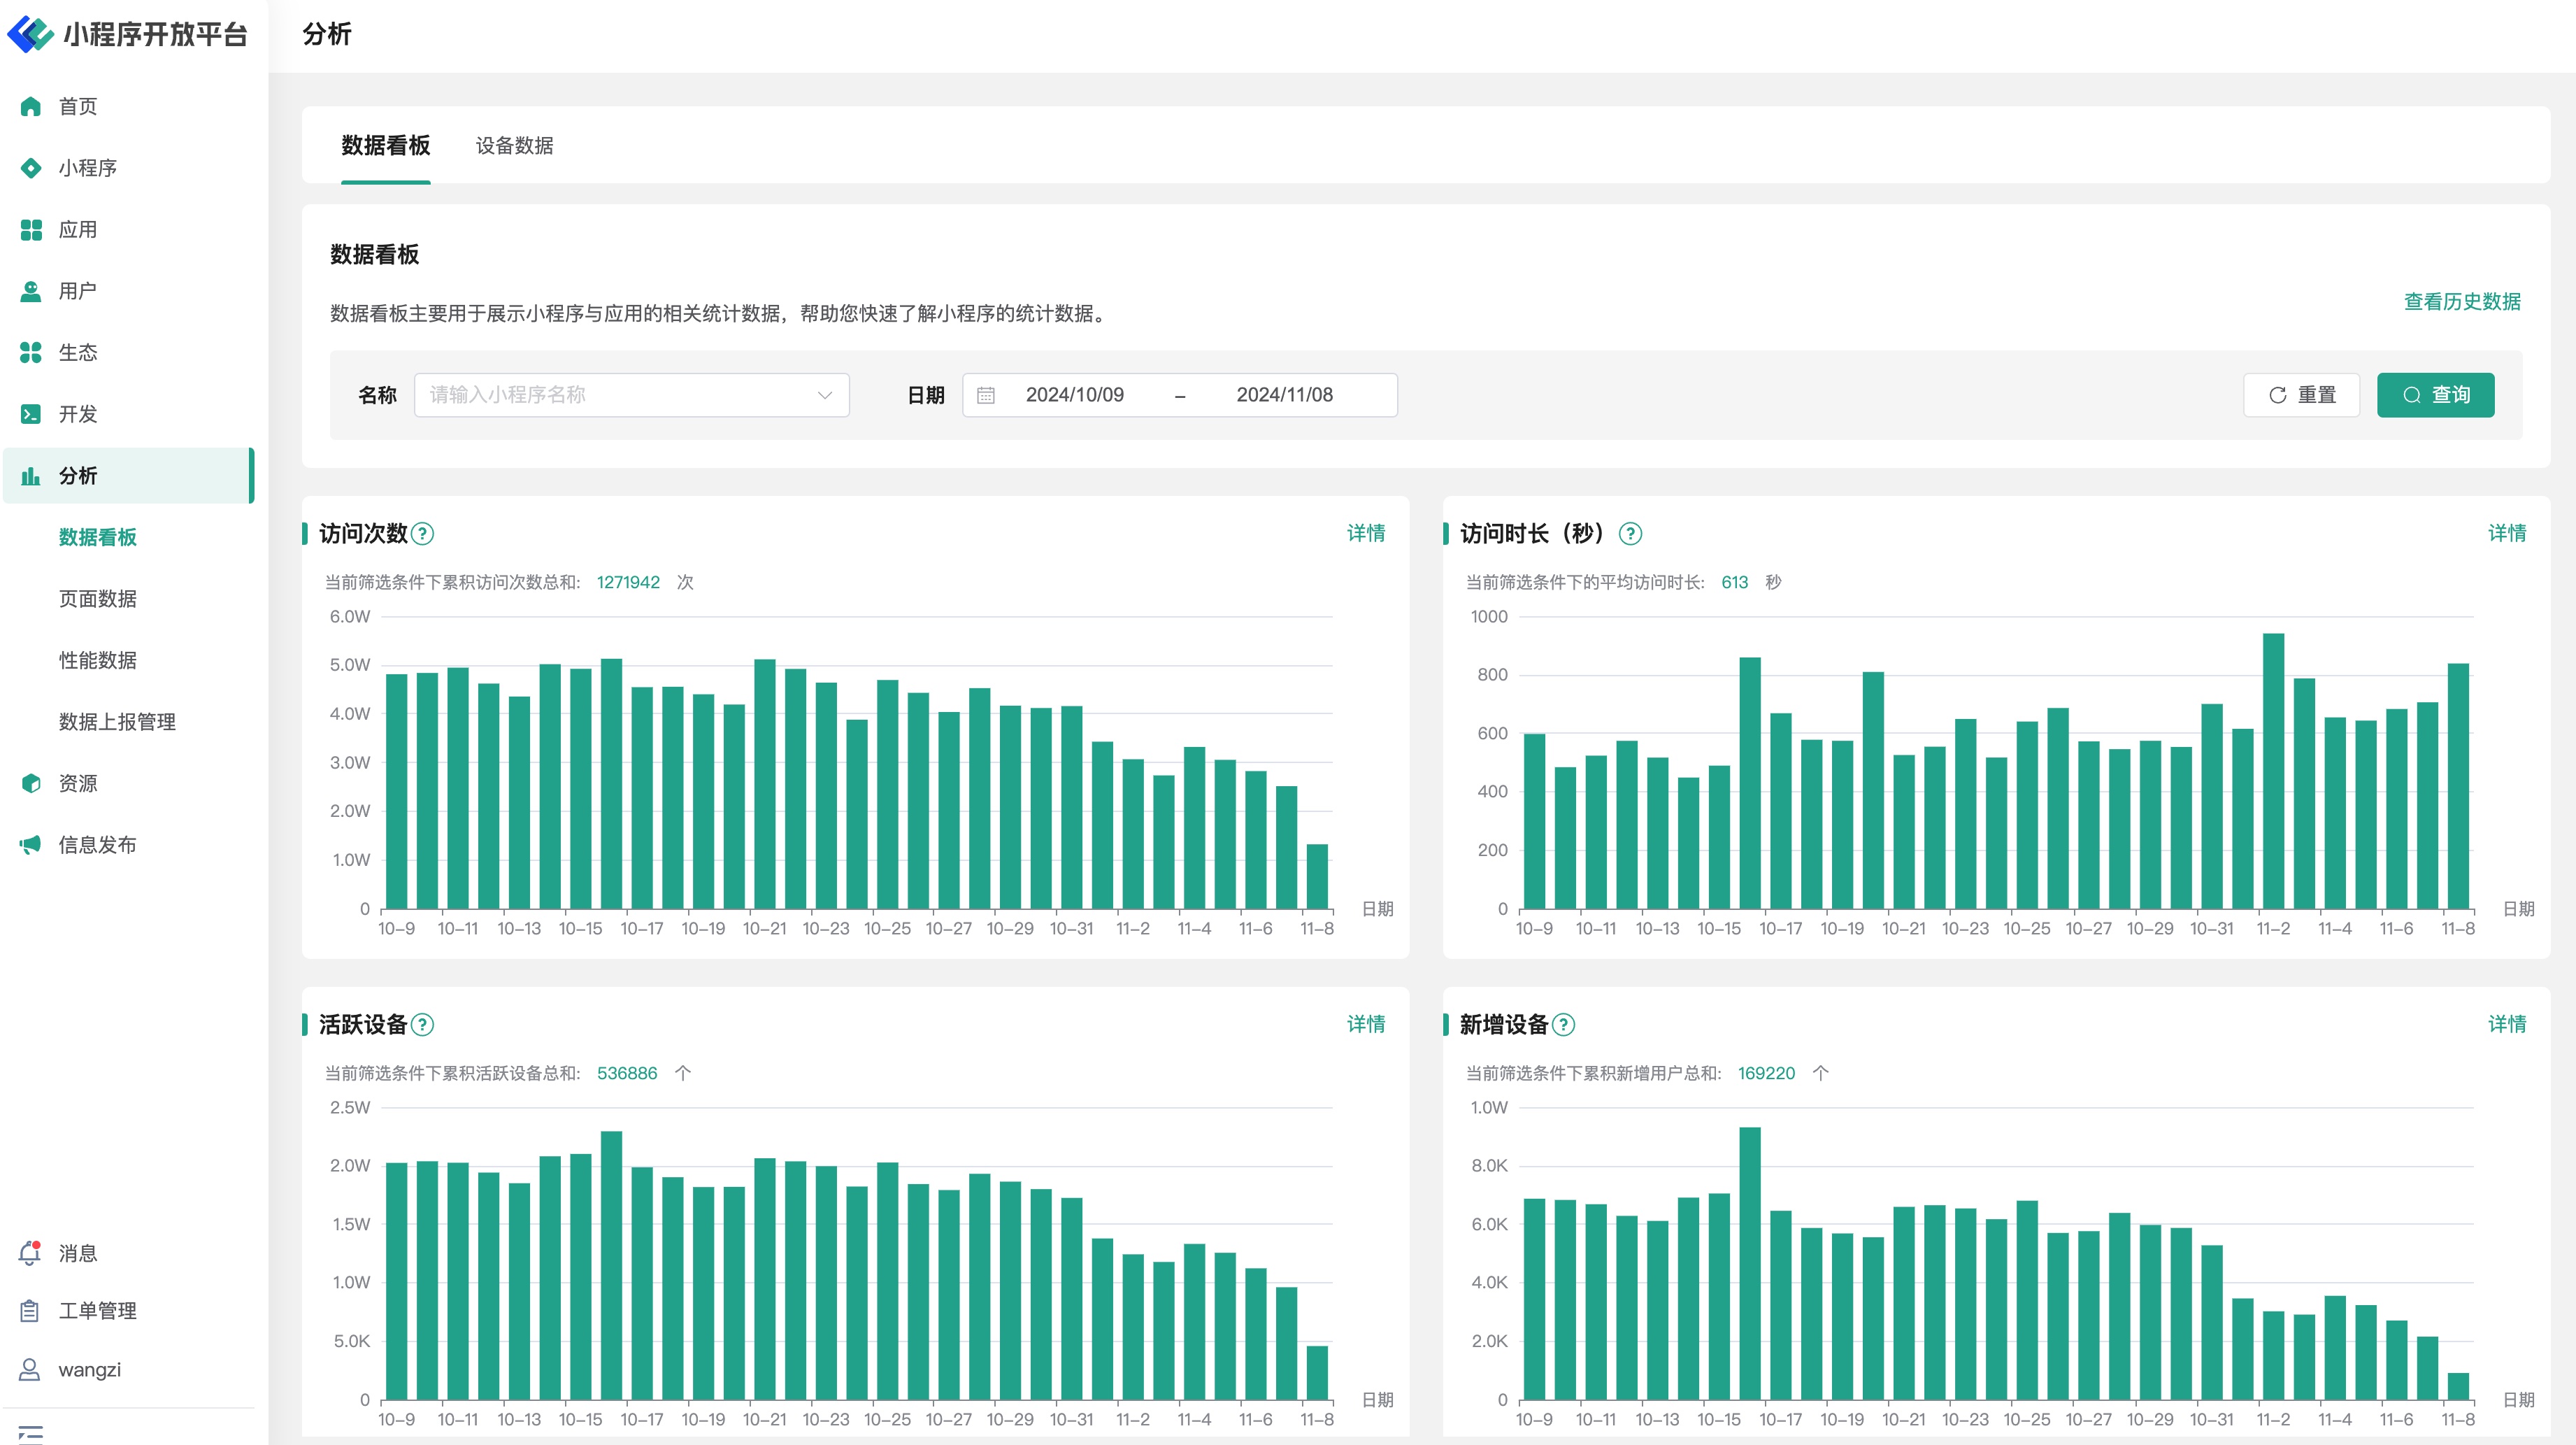Click the calendar icon in date field
This screenshot has width=2576, height=1445.
(x=985, y=395)
